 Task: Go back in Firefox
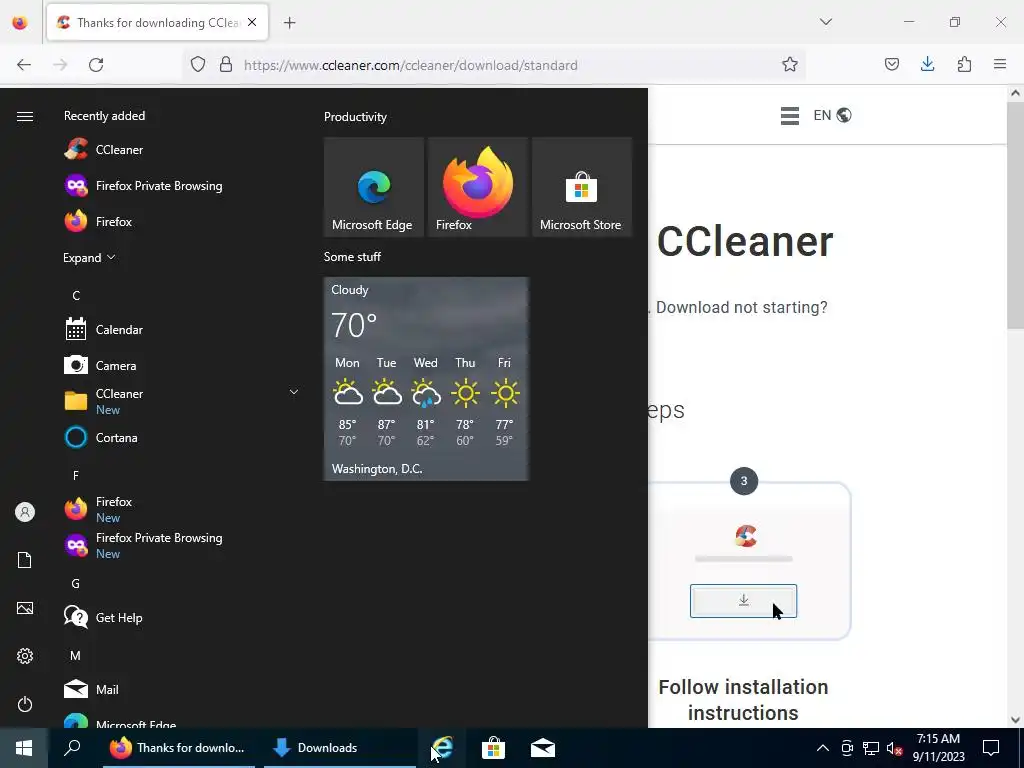pos(24,65)
